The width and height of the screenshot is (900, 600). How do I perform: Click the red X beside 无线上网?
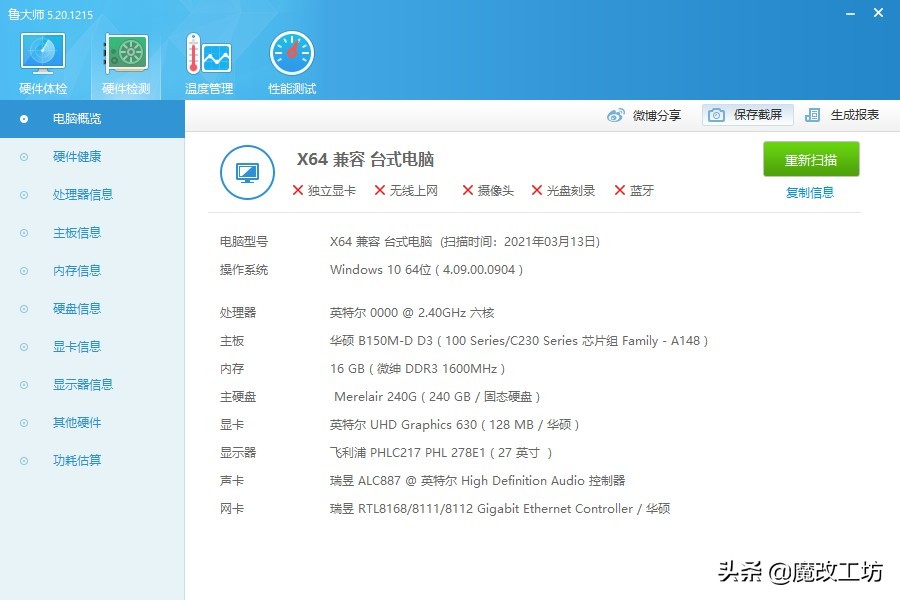point(379,190)
